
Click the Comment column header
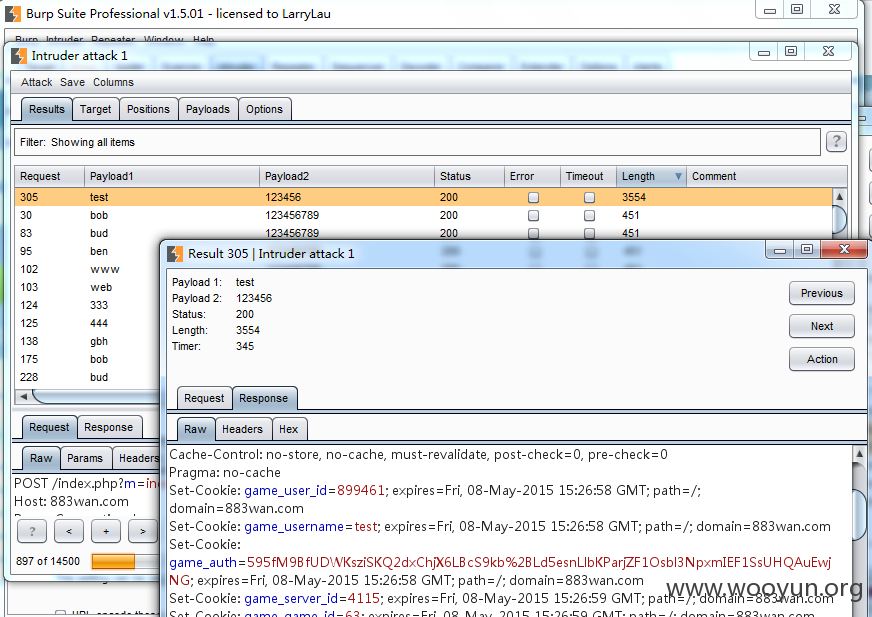(x=767, y=176)
